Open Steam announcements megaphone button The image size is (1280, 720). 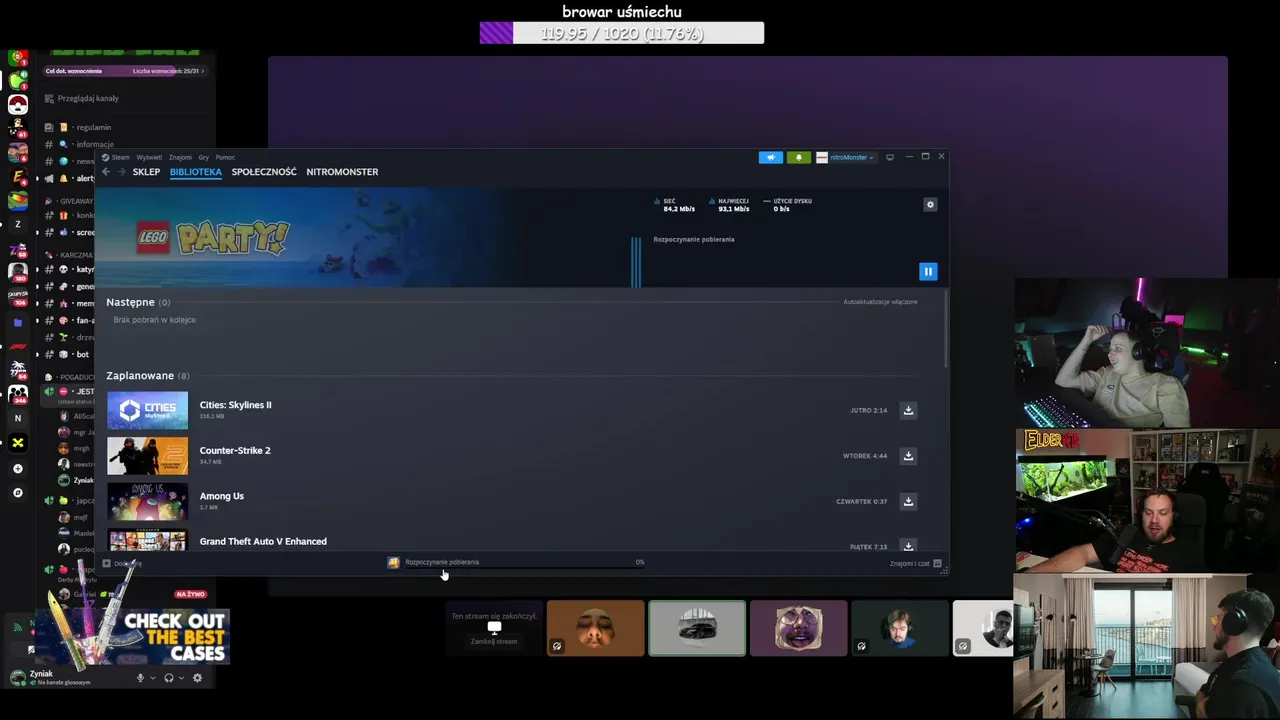771,157
